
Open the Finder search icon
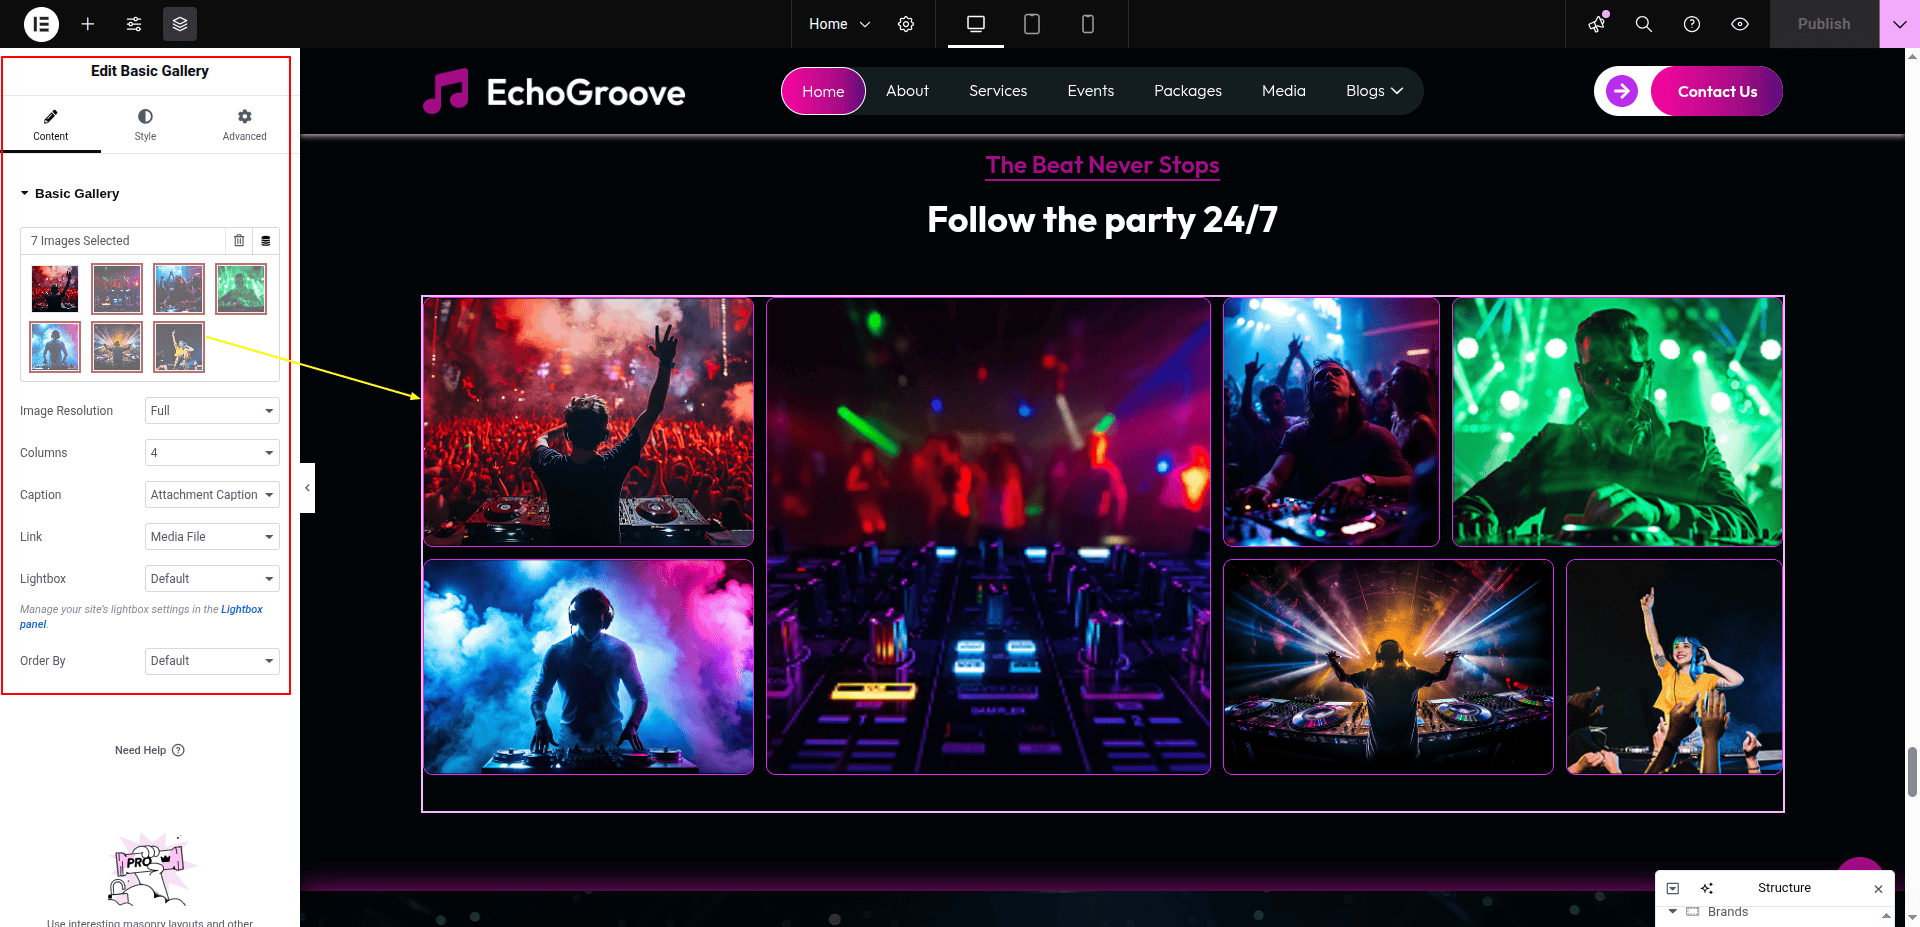1643,24
